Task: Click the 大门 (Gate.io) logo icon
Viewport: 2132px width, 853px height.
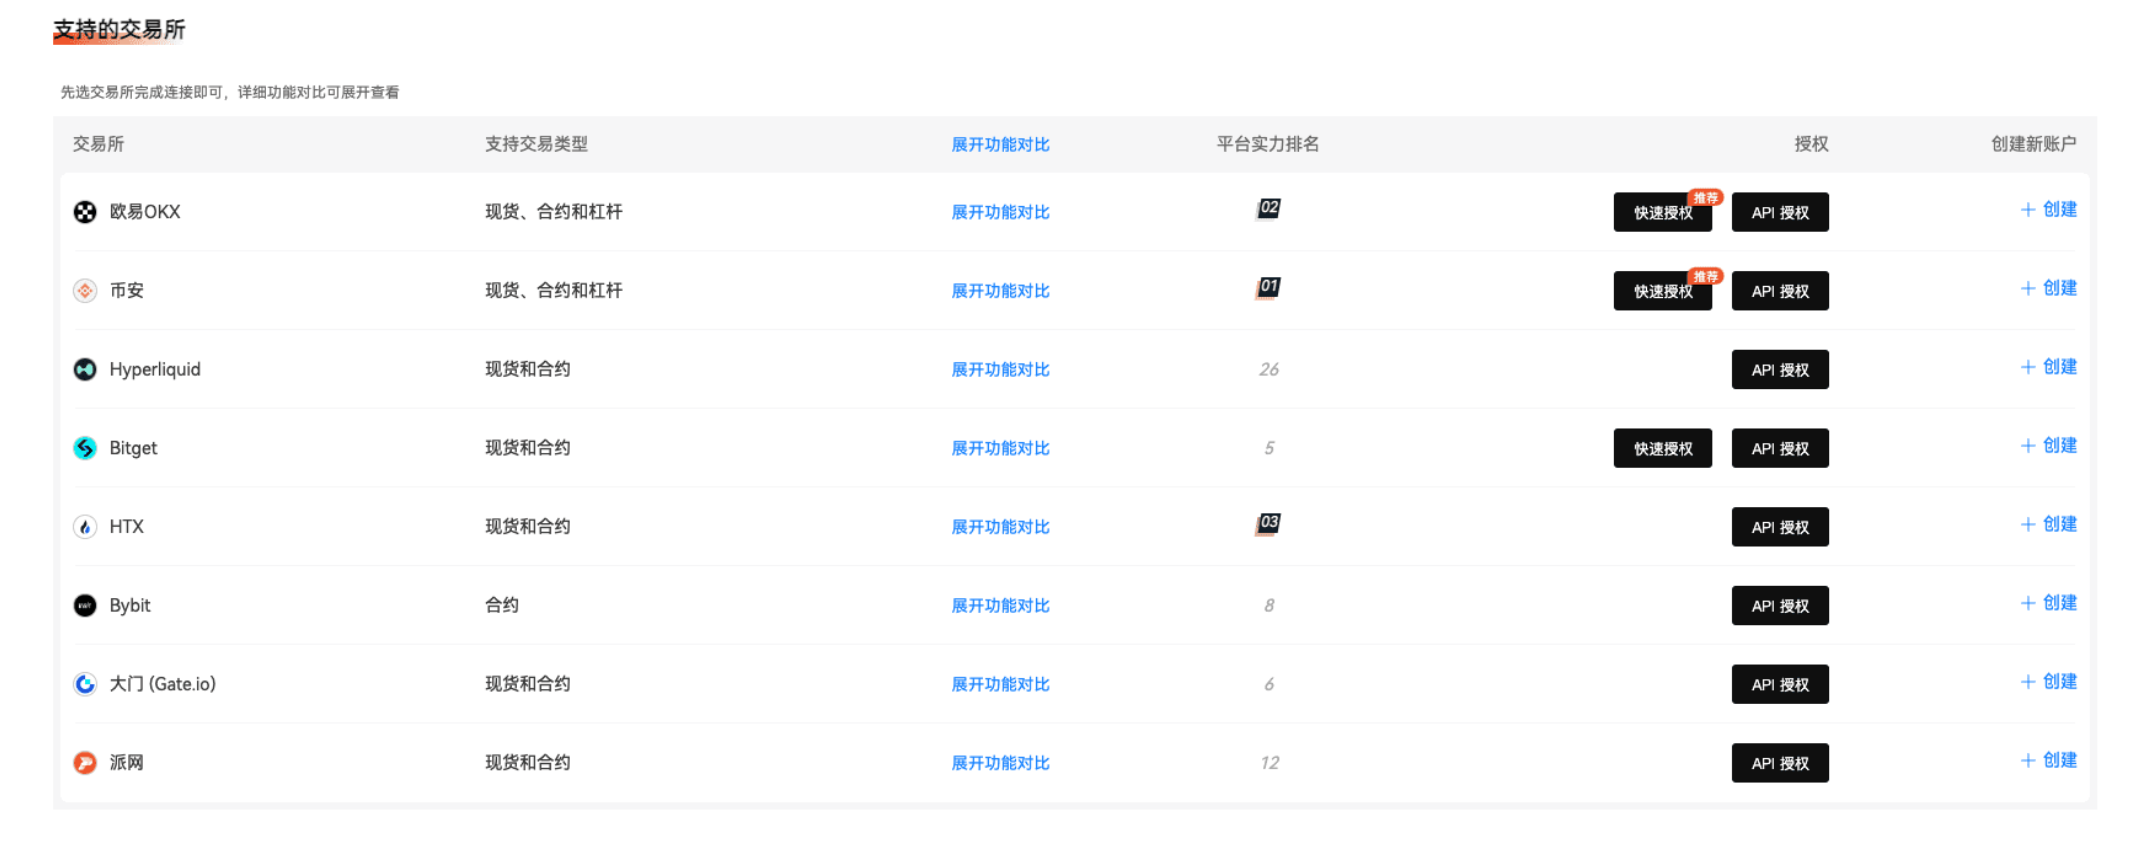Action: point(85,684)
